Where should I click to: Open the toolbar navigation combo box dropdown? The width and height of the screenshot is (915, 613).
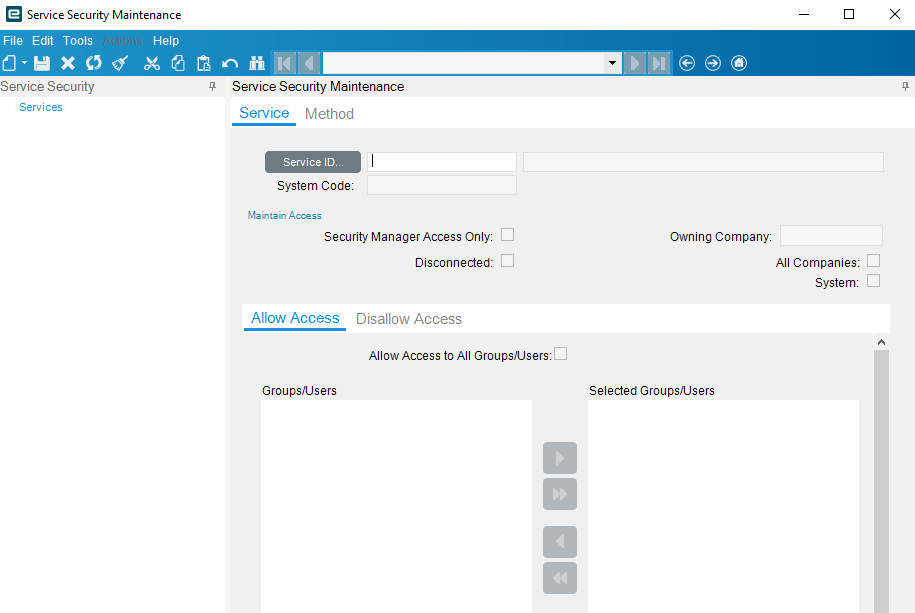pyautogui.click(x=612, y=63)
